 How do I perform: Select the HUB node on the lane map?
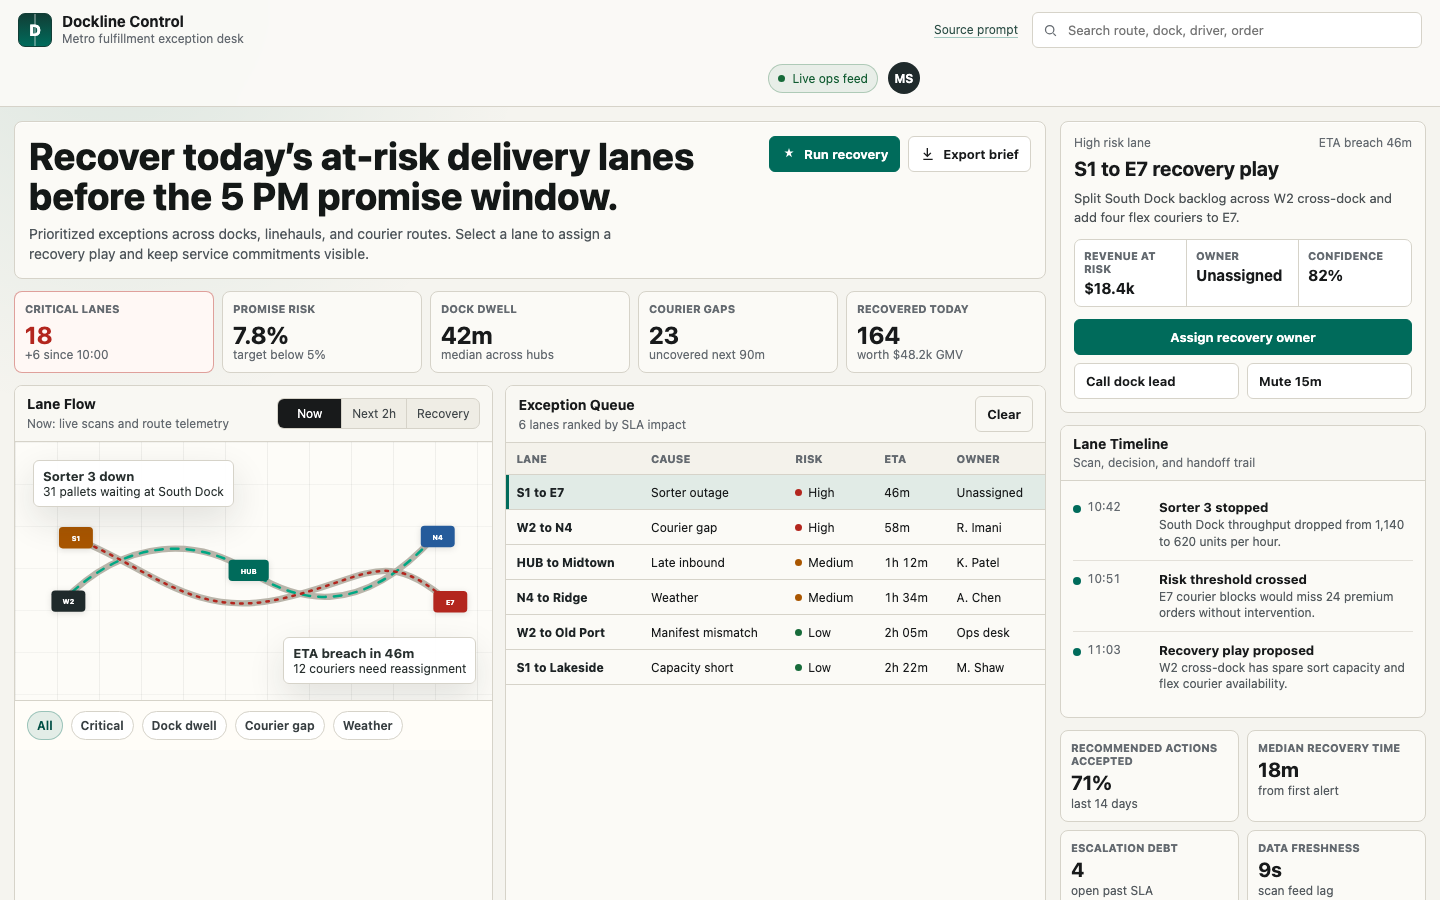pyautogui.click(x=248, y=571)
